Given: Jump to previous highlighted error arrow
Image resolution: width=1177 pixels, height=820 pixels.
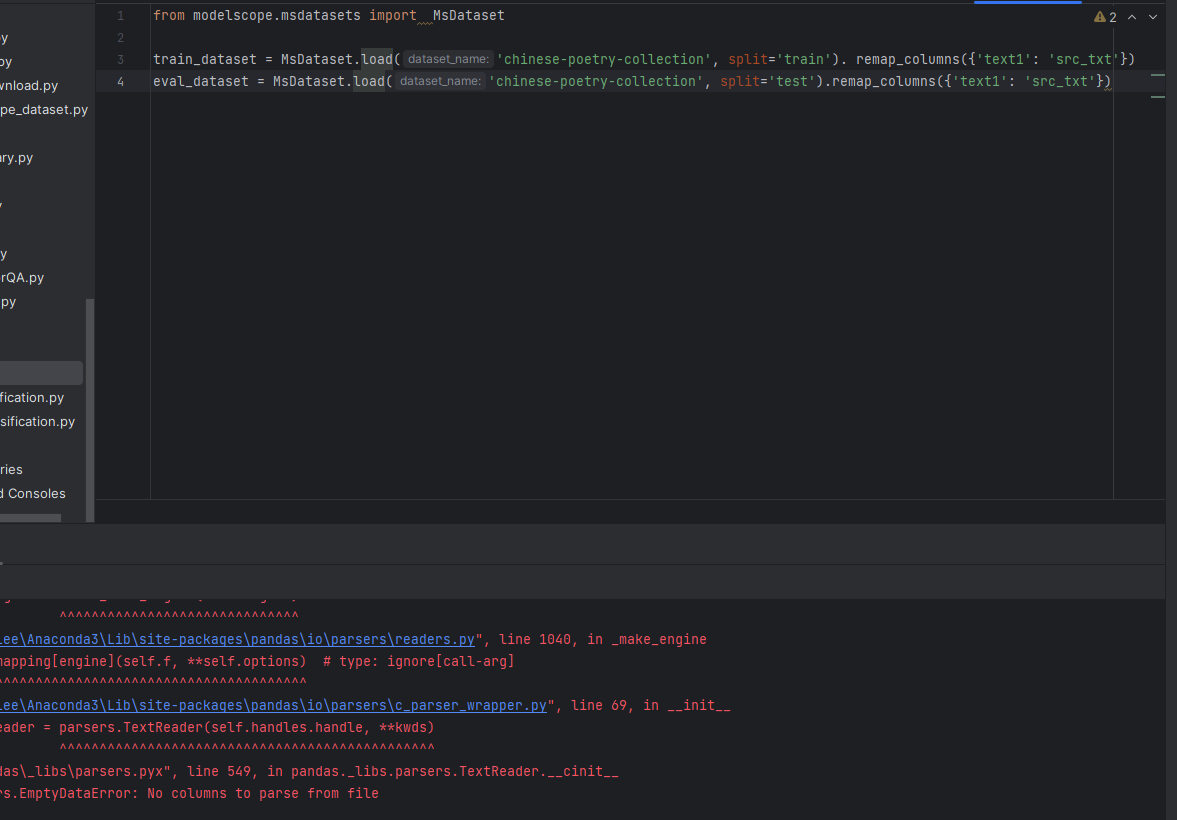Looking at the screenshot, I should [x=1132, y=17].
